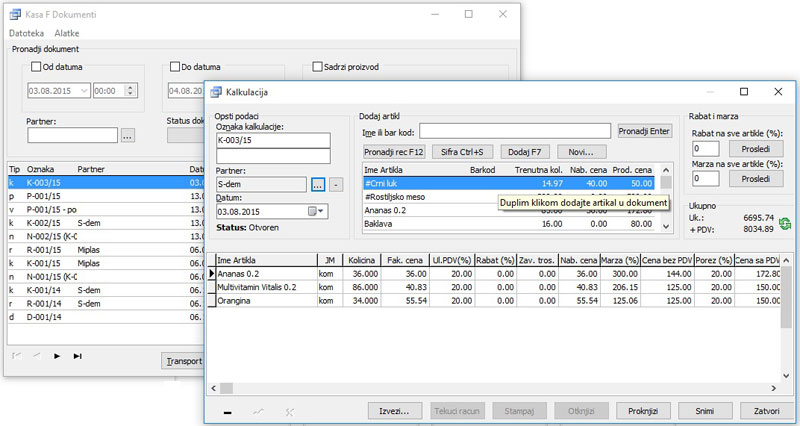Screen dimensions: 800x426
Task: Open partner browse button in Kasa F Dokumenti
Action: click(x=128, y=136)
